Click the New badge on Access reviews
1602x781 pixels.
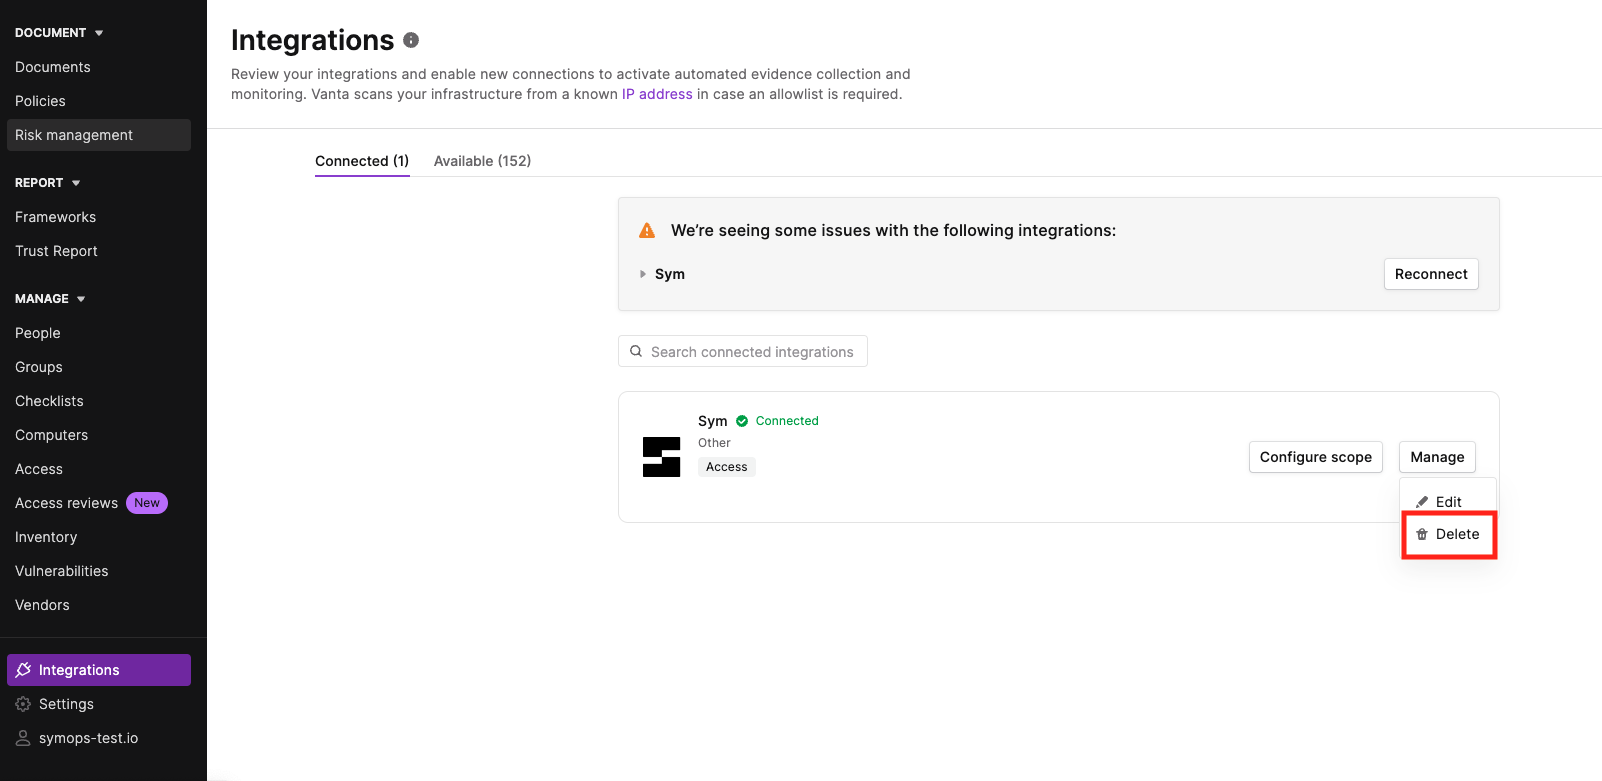pos(147,503)
